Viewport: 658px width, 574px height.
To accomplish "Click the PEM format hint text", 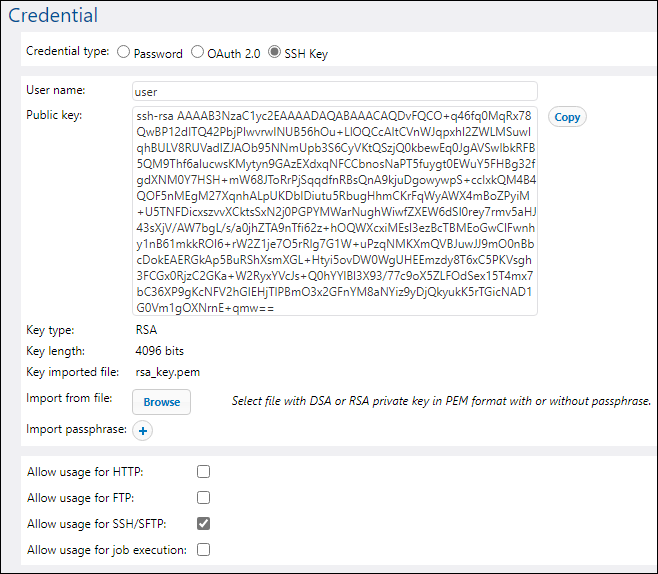I will click(x=441, y=401).
